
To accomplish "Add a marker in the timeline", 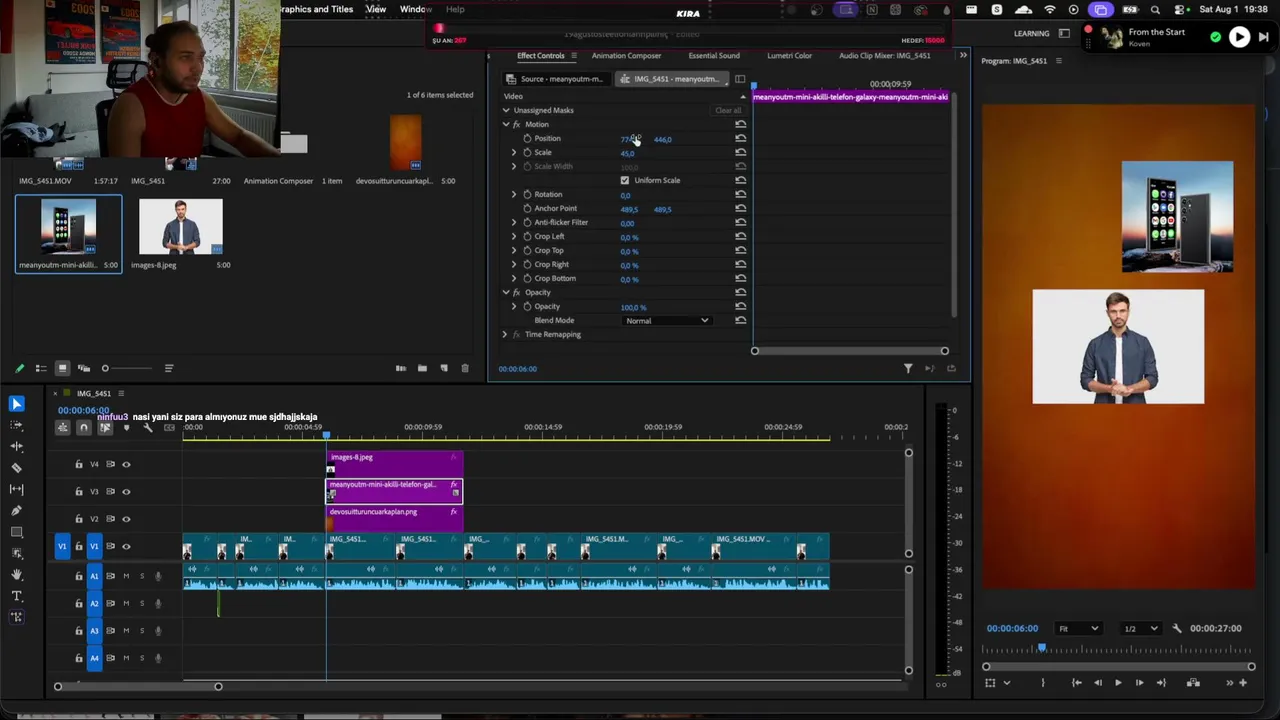I will [126, 428].
